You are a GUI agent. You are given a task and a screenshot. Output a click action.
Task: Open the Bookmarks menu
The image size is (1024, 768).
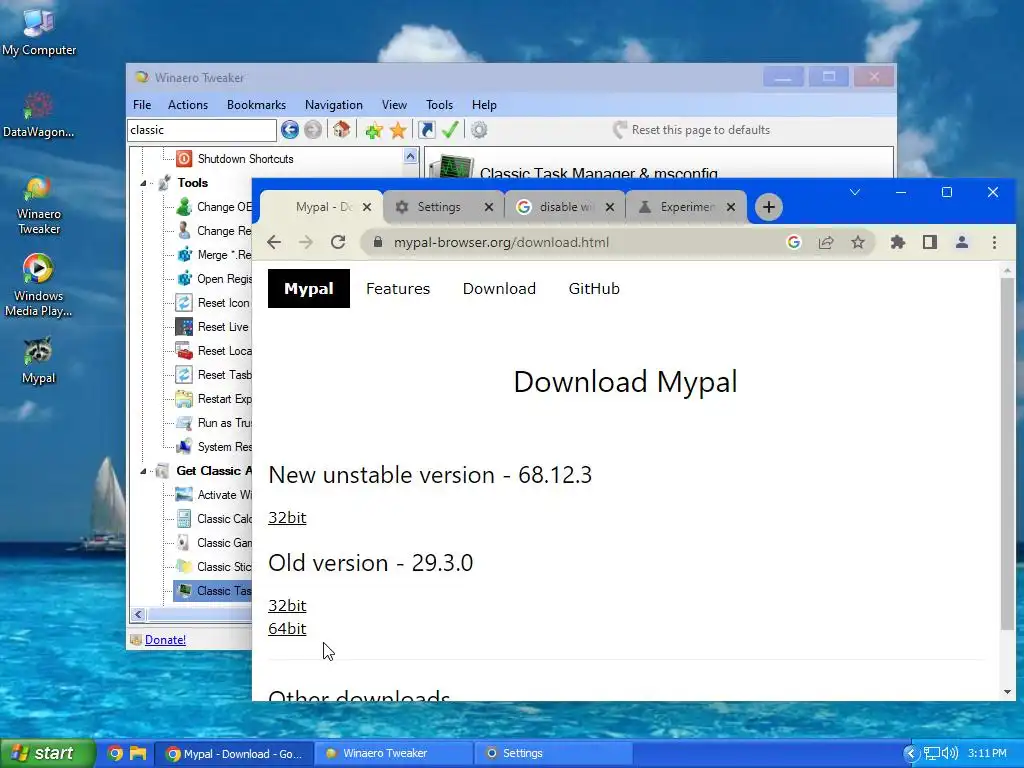pos(256,104)
